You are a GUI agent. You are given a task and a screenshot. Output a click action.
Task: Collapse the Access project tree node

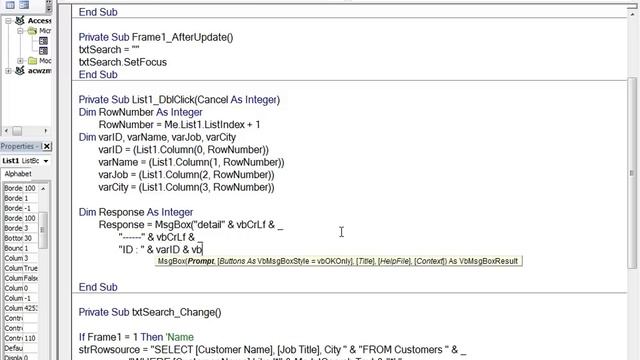click(8, 20)
